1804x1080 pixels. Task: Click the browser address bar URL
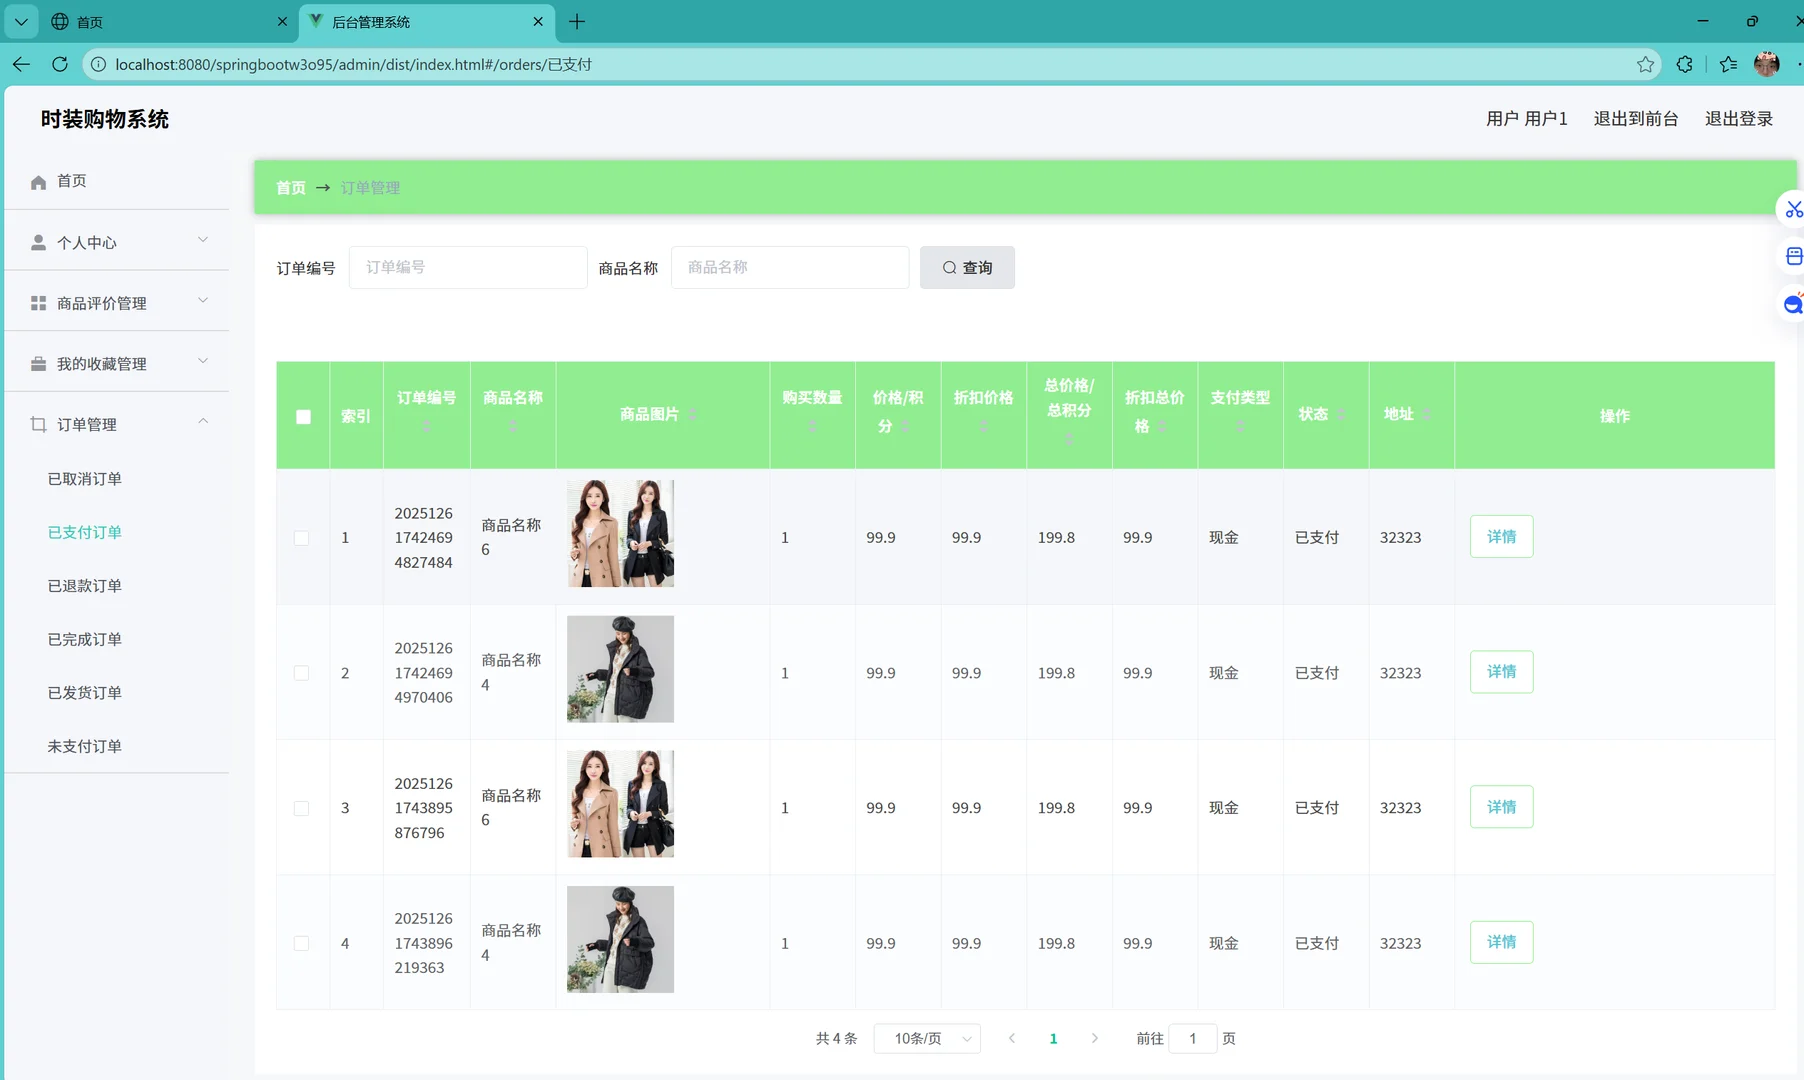(x=354, y=64)
